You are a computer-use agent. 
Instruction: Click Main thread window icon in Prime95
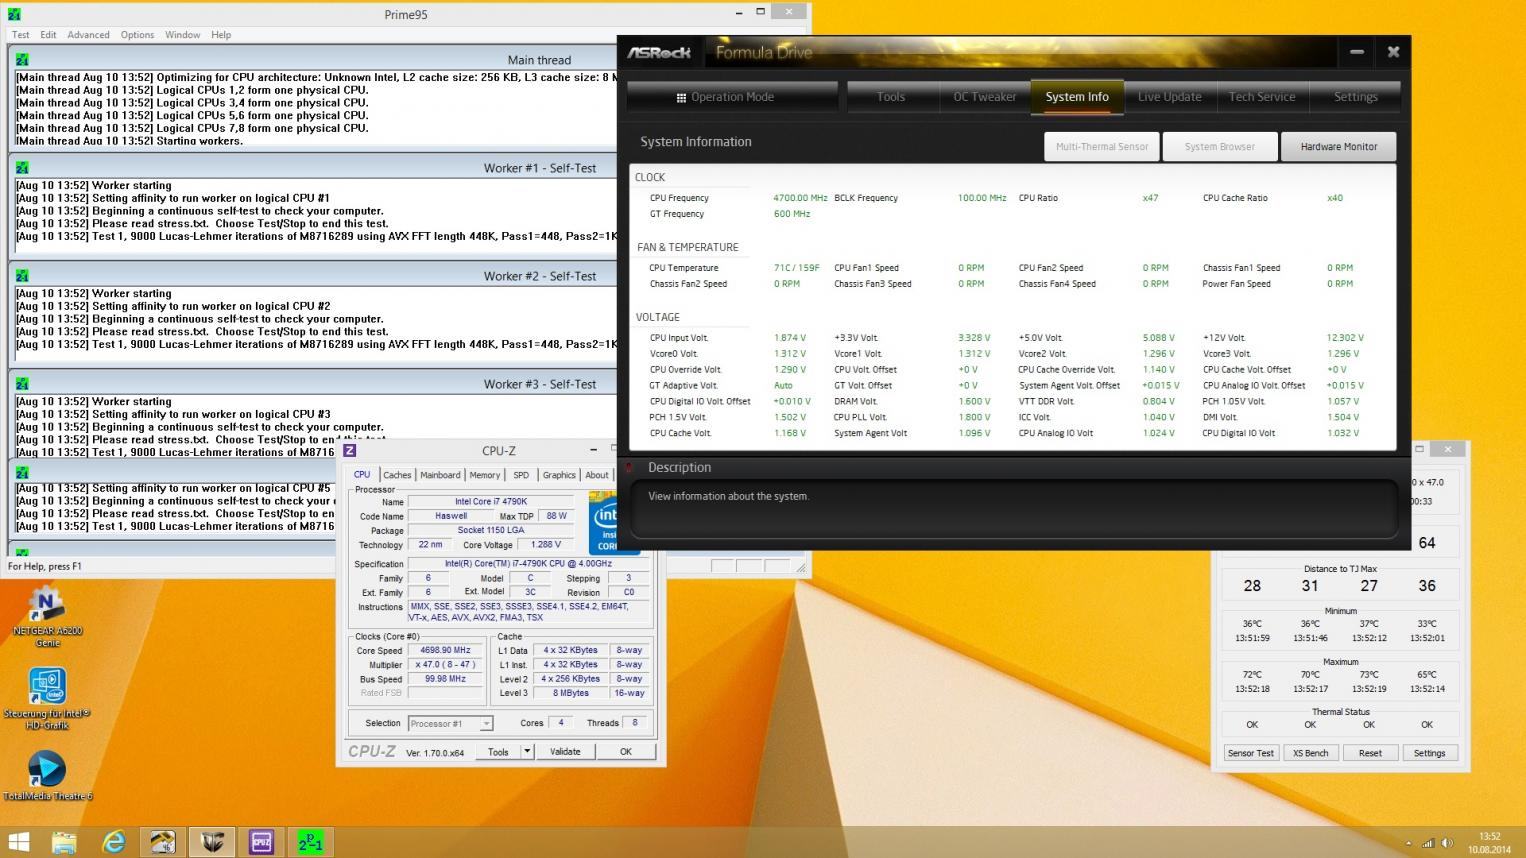point(22,60)
